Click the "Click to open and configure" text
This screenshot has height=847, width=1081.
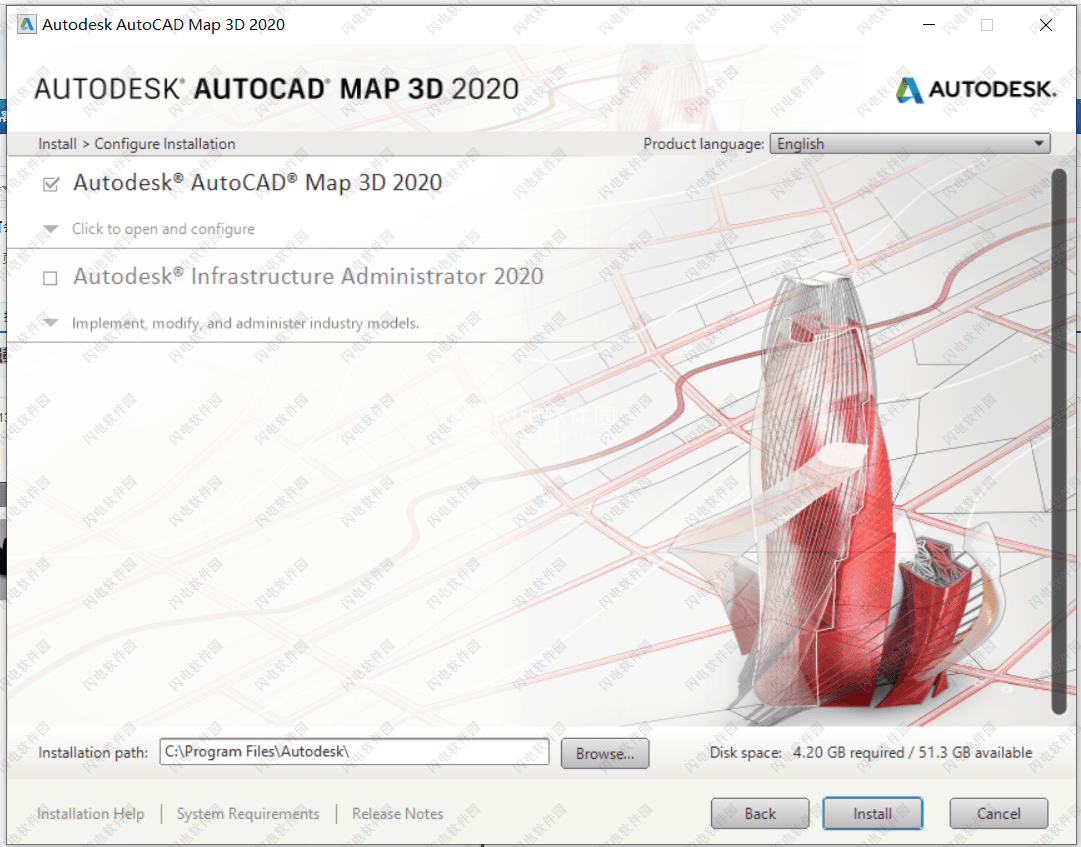point(163,229)
